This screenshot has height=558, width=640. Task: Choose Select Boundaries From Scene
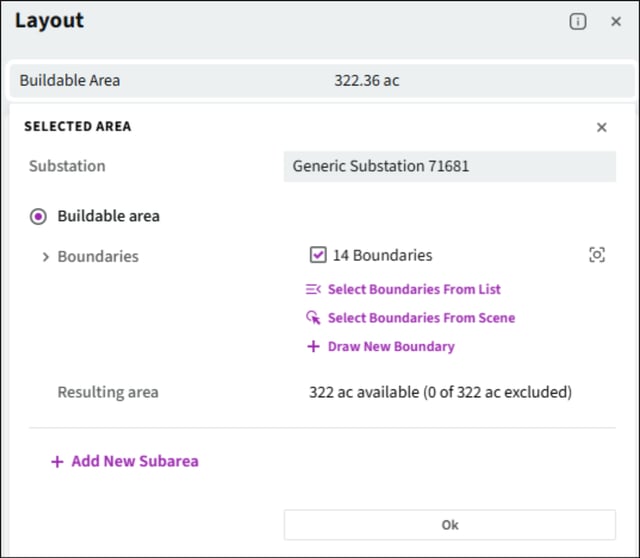(421, 318)
